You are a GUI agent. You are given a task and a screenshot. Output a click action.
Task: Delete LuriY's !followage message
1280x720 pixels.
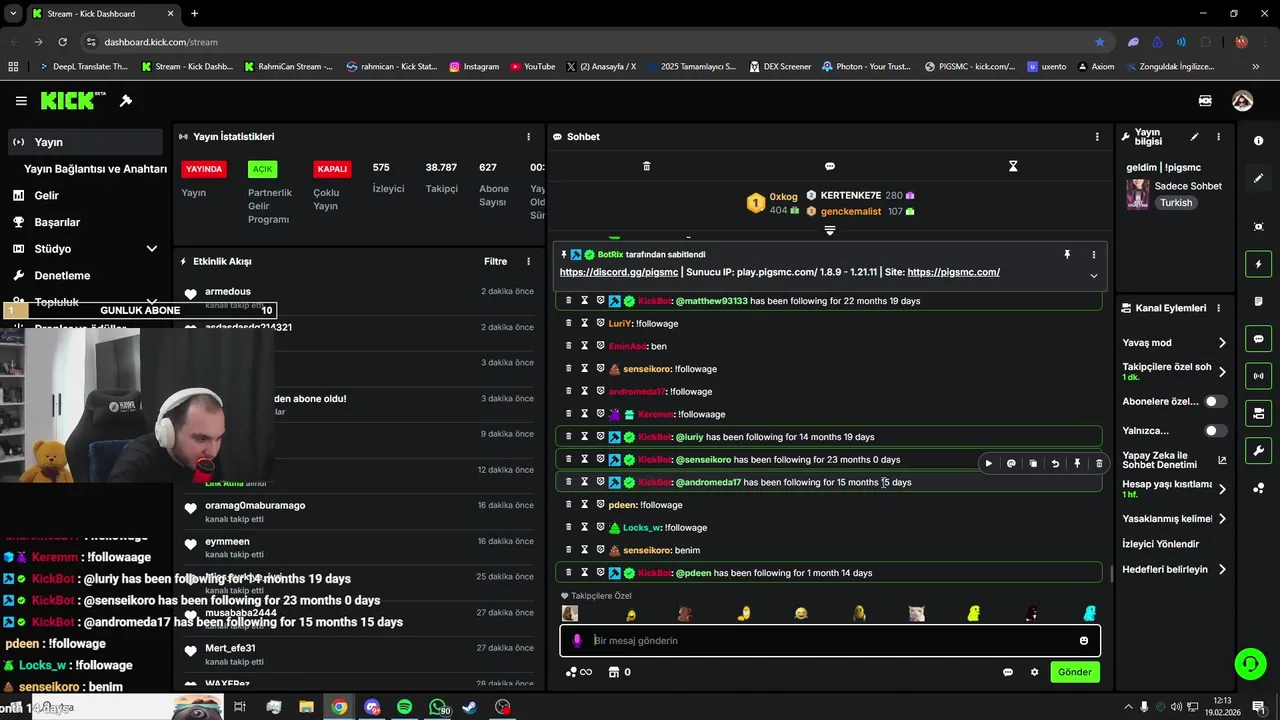pyautogui.click(x=569, y=323)
